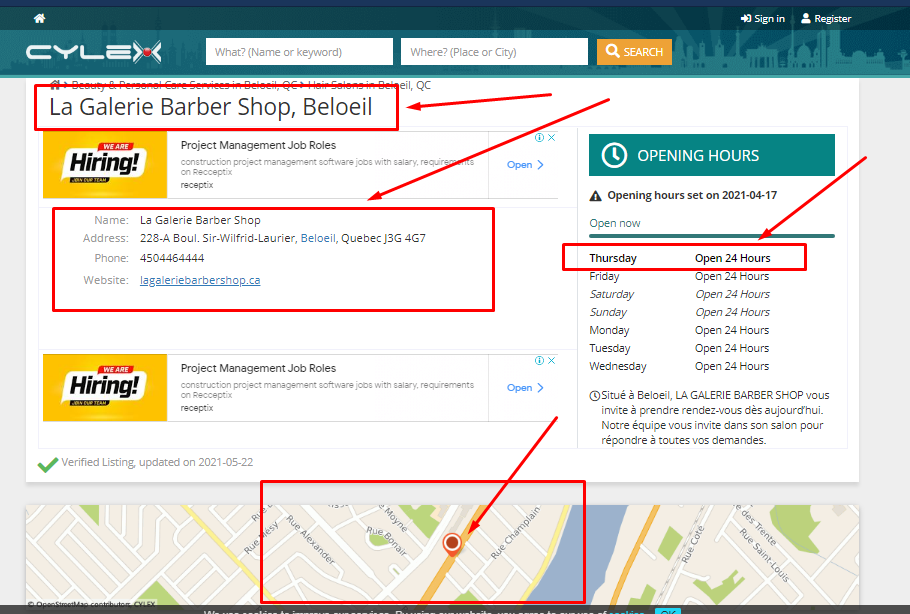Click Open on first Project Management ad
Screen dimensions: 910x614
coord(525,165)
